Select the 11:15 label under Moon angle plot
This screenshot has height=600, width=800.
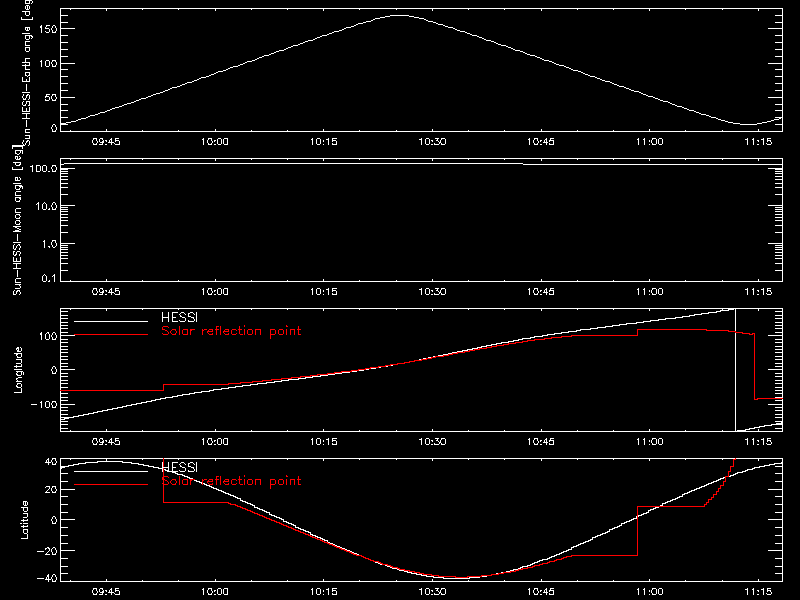coord(758,292)
